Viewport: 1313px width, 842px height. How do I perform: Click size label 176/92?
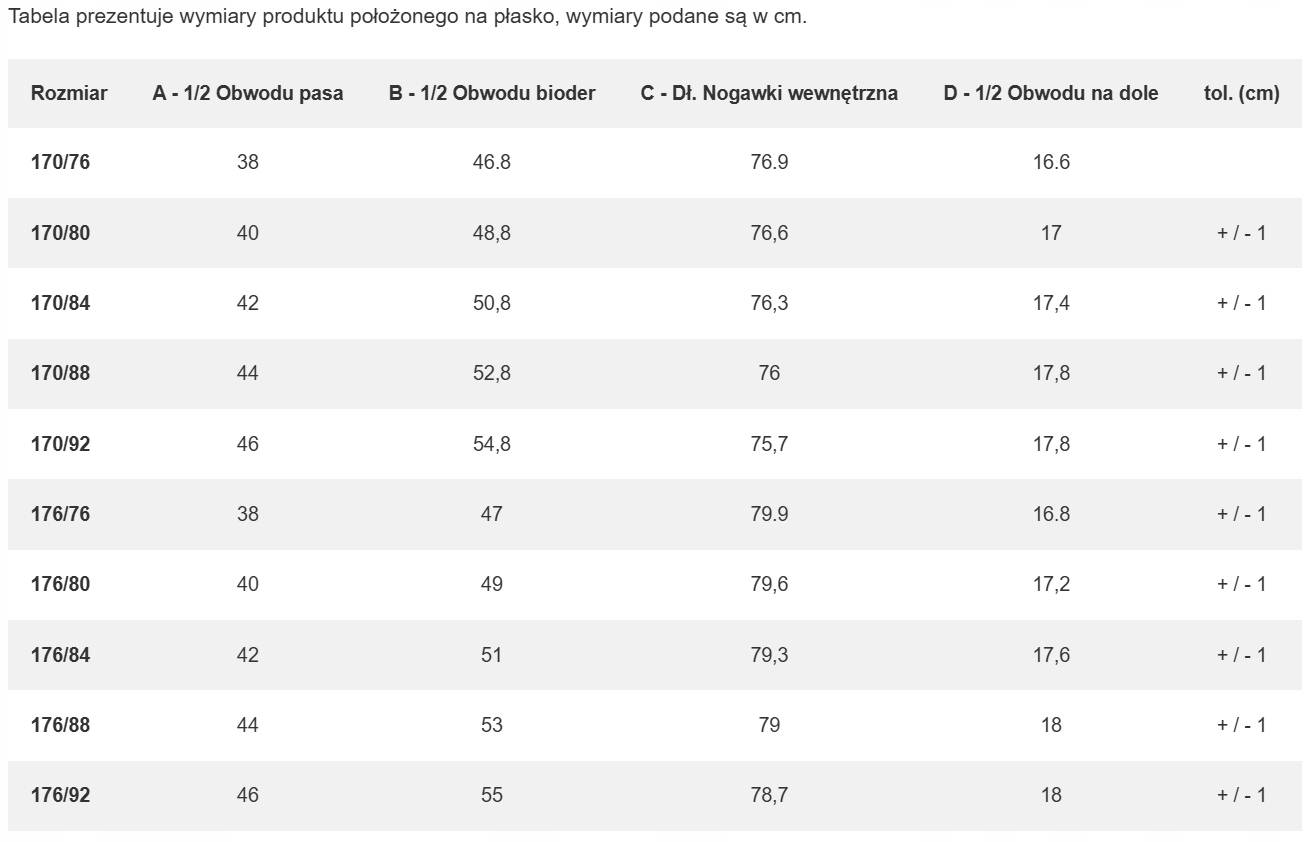tap(61, 795)
